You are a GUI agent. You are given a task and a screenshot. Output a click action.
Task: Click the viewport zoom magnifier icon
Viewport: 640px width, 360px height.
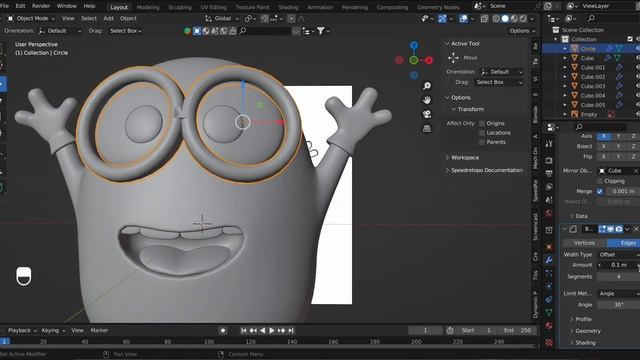click(x=427, y=86)
